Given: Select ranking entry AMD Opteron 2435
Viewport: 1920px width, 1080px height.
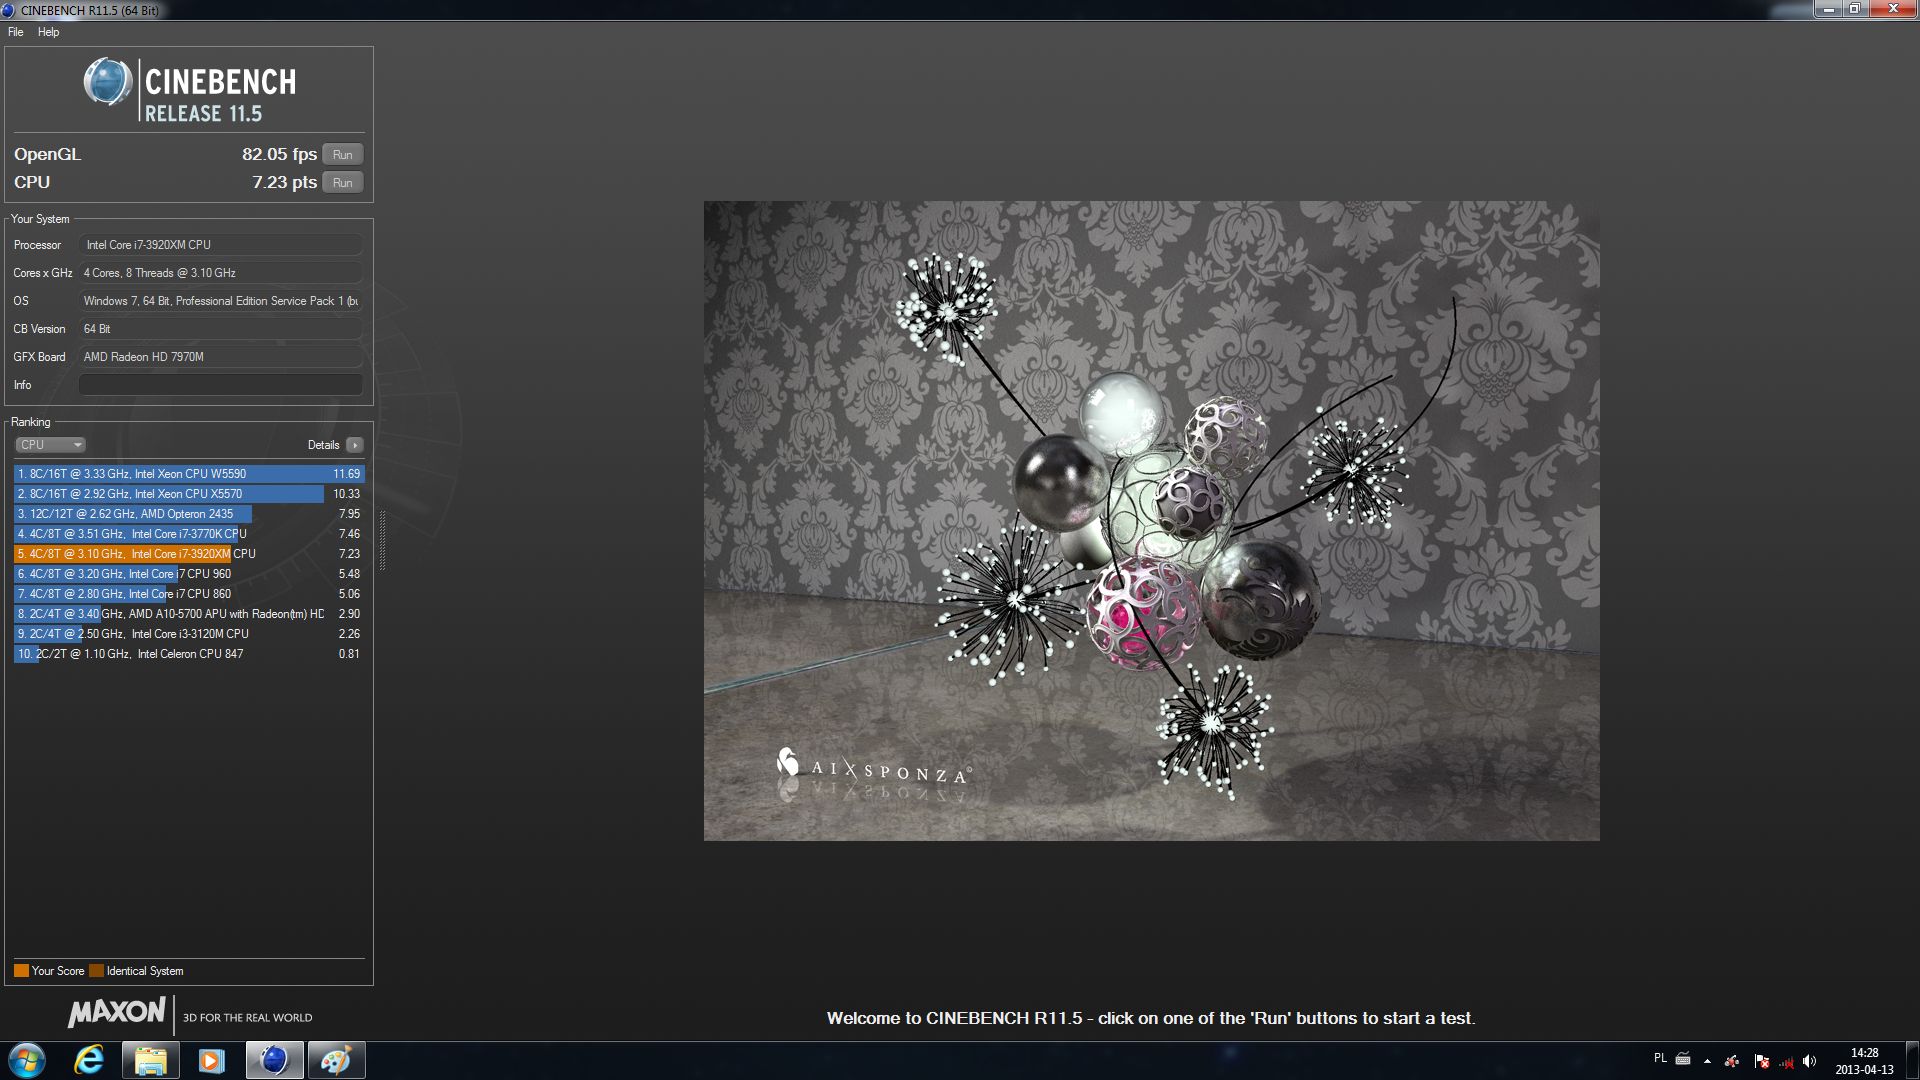Looking at the screenshot, I should pos(189,514).
